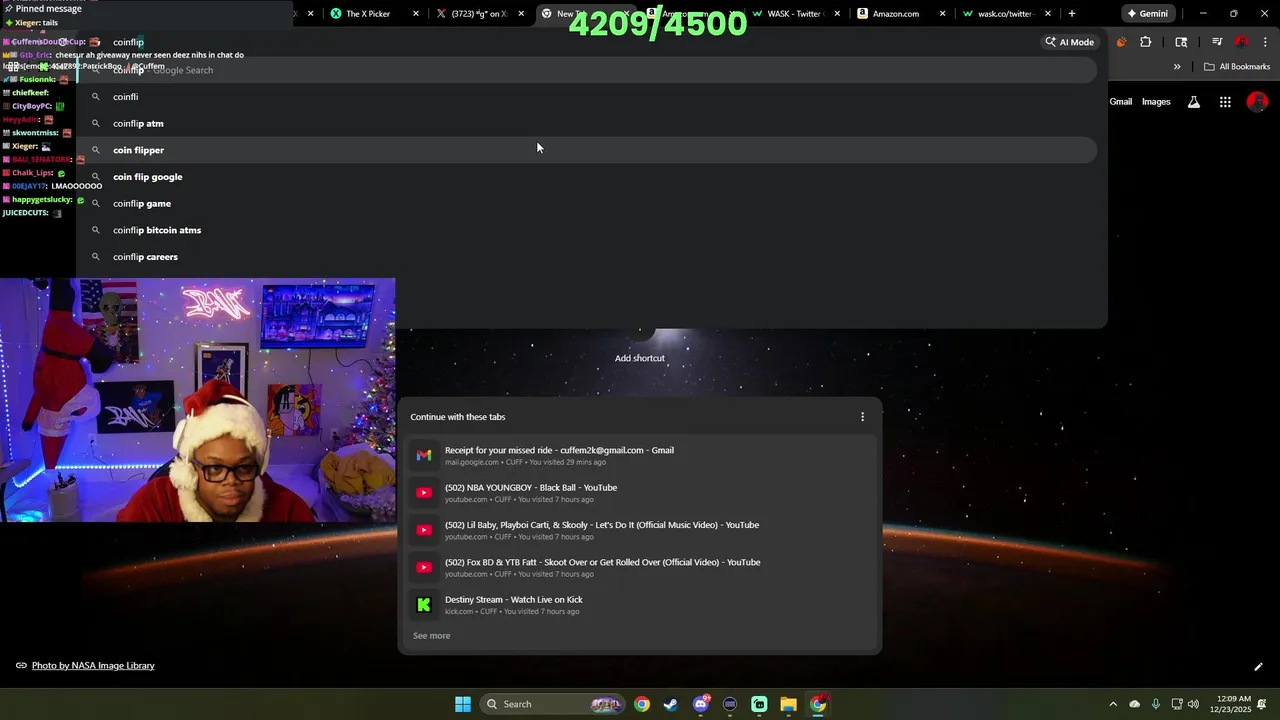Open the Receipt for your missed ride entry
The image size is (1280, 720).
(x=640, y=455)
